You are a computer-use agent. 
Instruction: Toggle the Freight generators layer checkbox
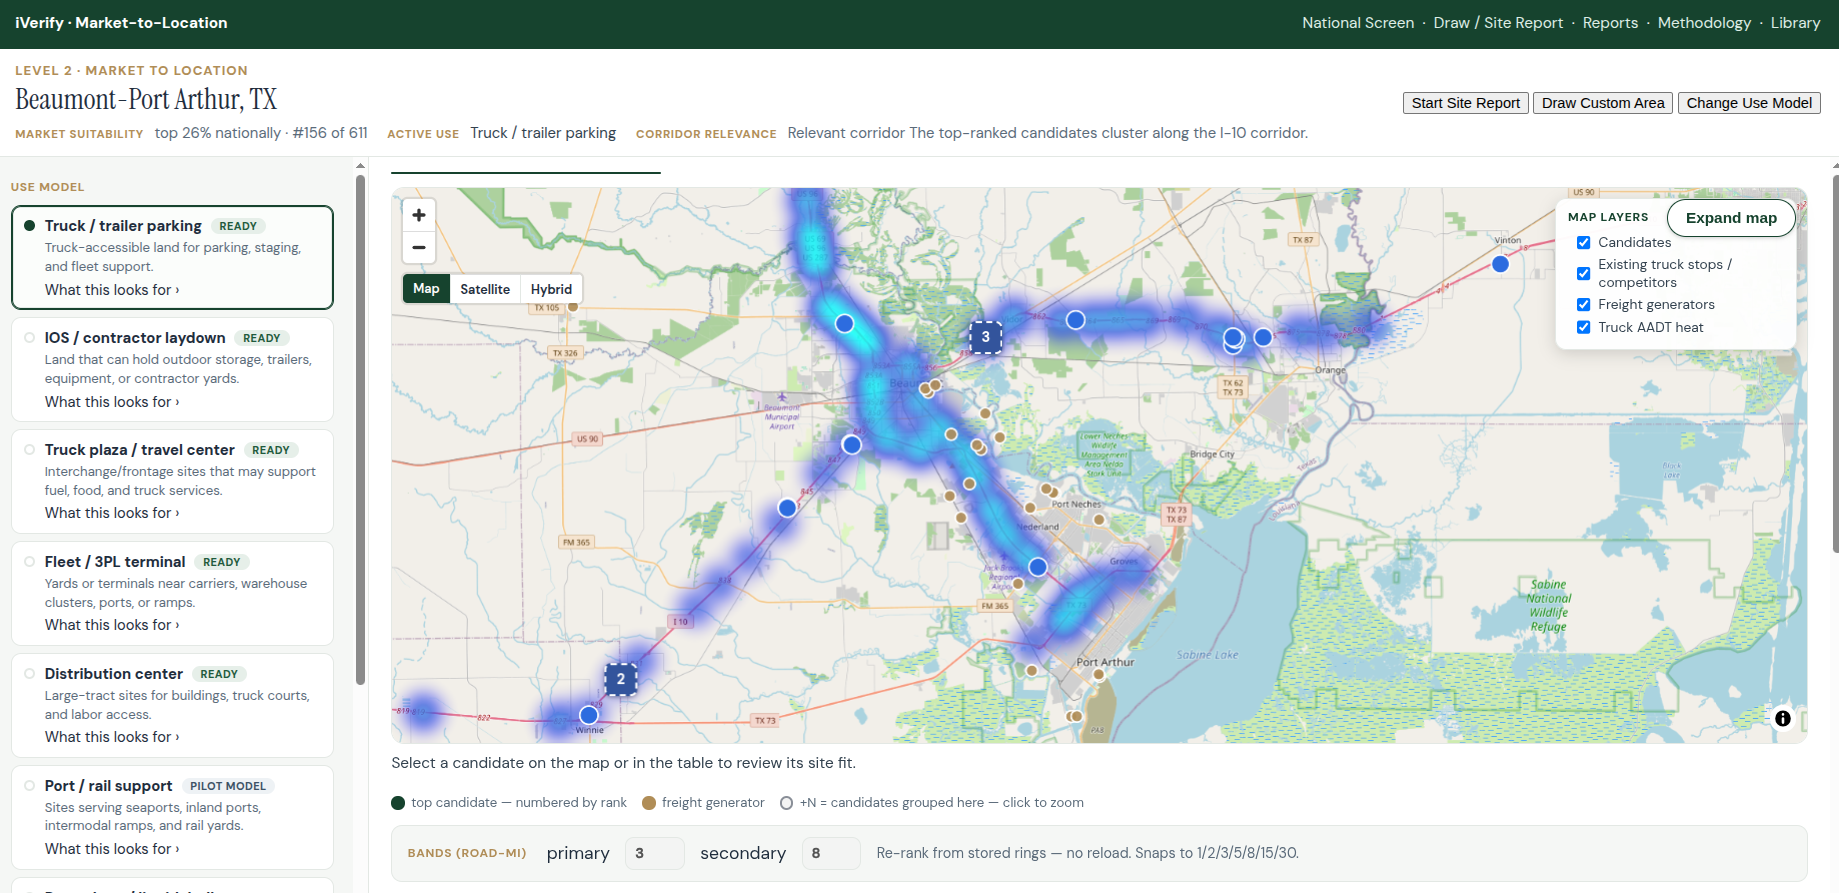(x=1584, y=305)
